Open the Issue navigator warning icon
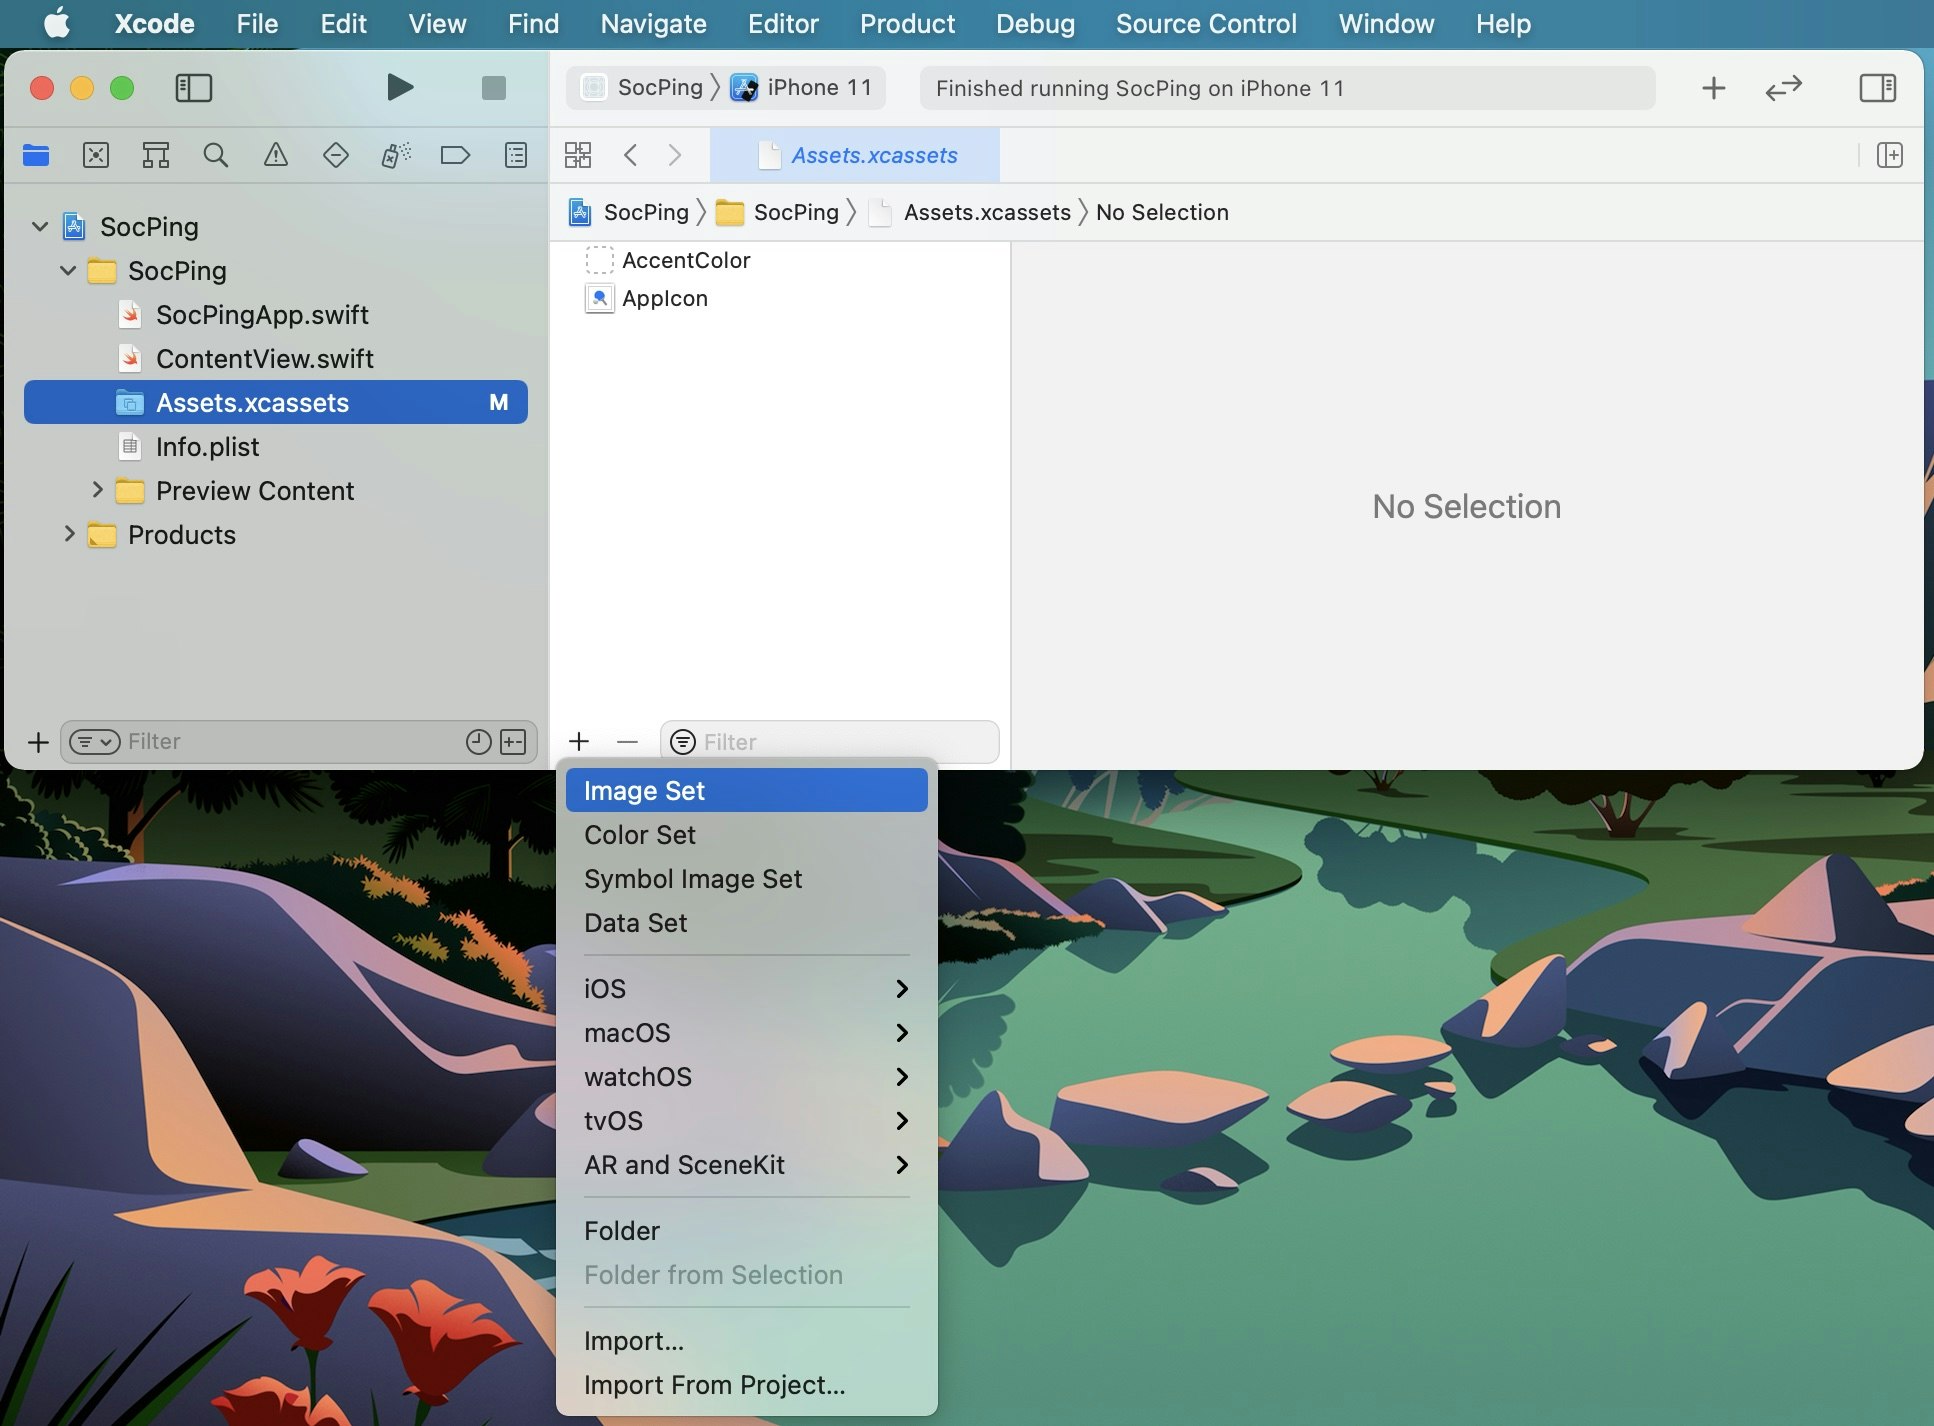Viewport: 1934px width, 1426px height. pos(276,155)
